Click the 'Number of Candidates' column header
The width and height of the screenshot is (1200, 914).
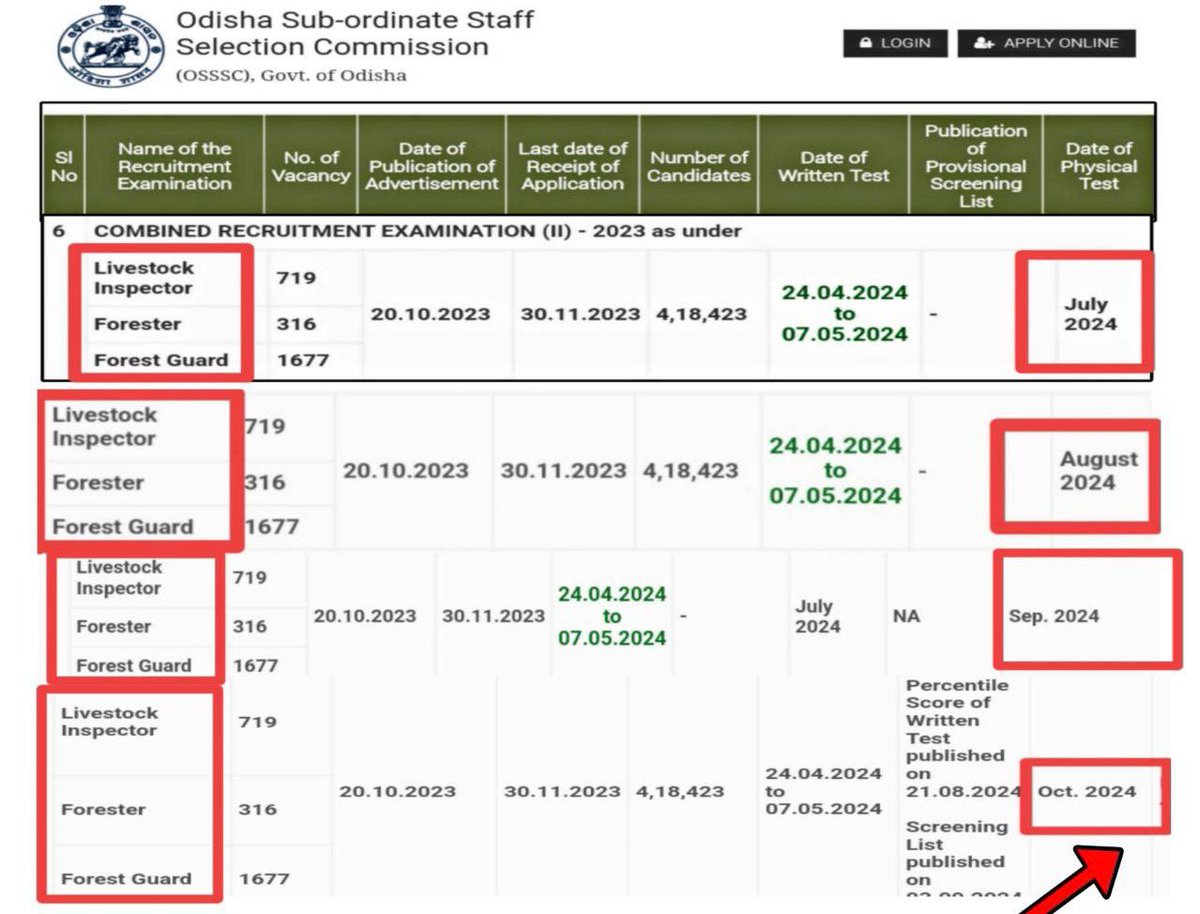(x=699, y=166)
